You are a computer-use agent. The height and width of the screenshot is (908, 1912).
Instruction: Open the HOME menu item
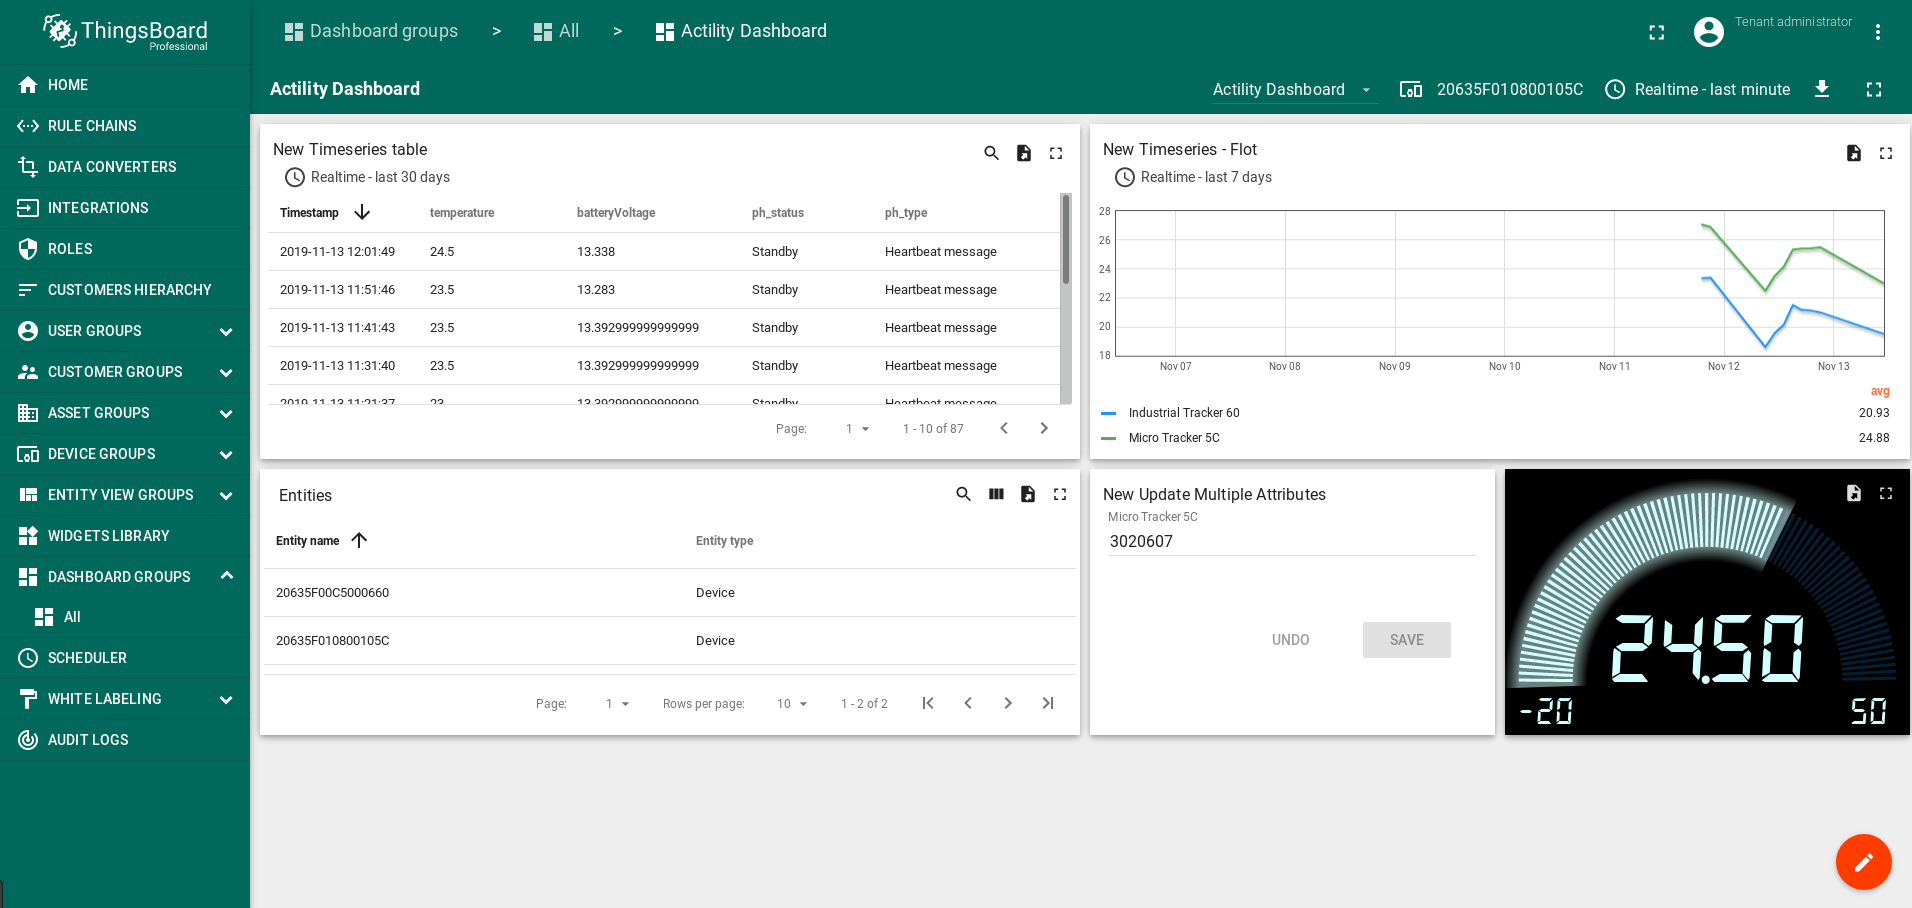coord(125,85)
